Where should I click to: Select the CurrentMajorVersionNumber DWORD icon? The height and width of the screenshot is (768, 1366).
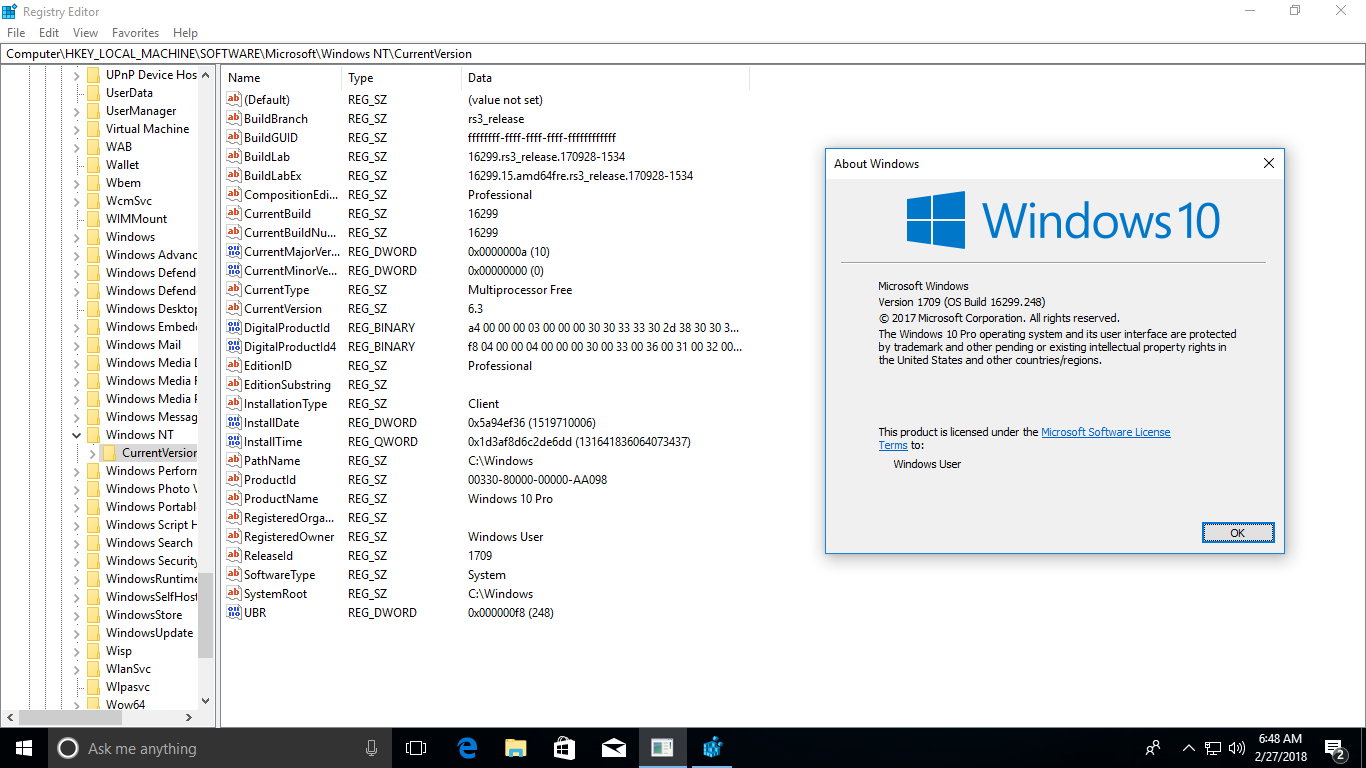pos(234,252)
